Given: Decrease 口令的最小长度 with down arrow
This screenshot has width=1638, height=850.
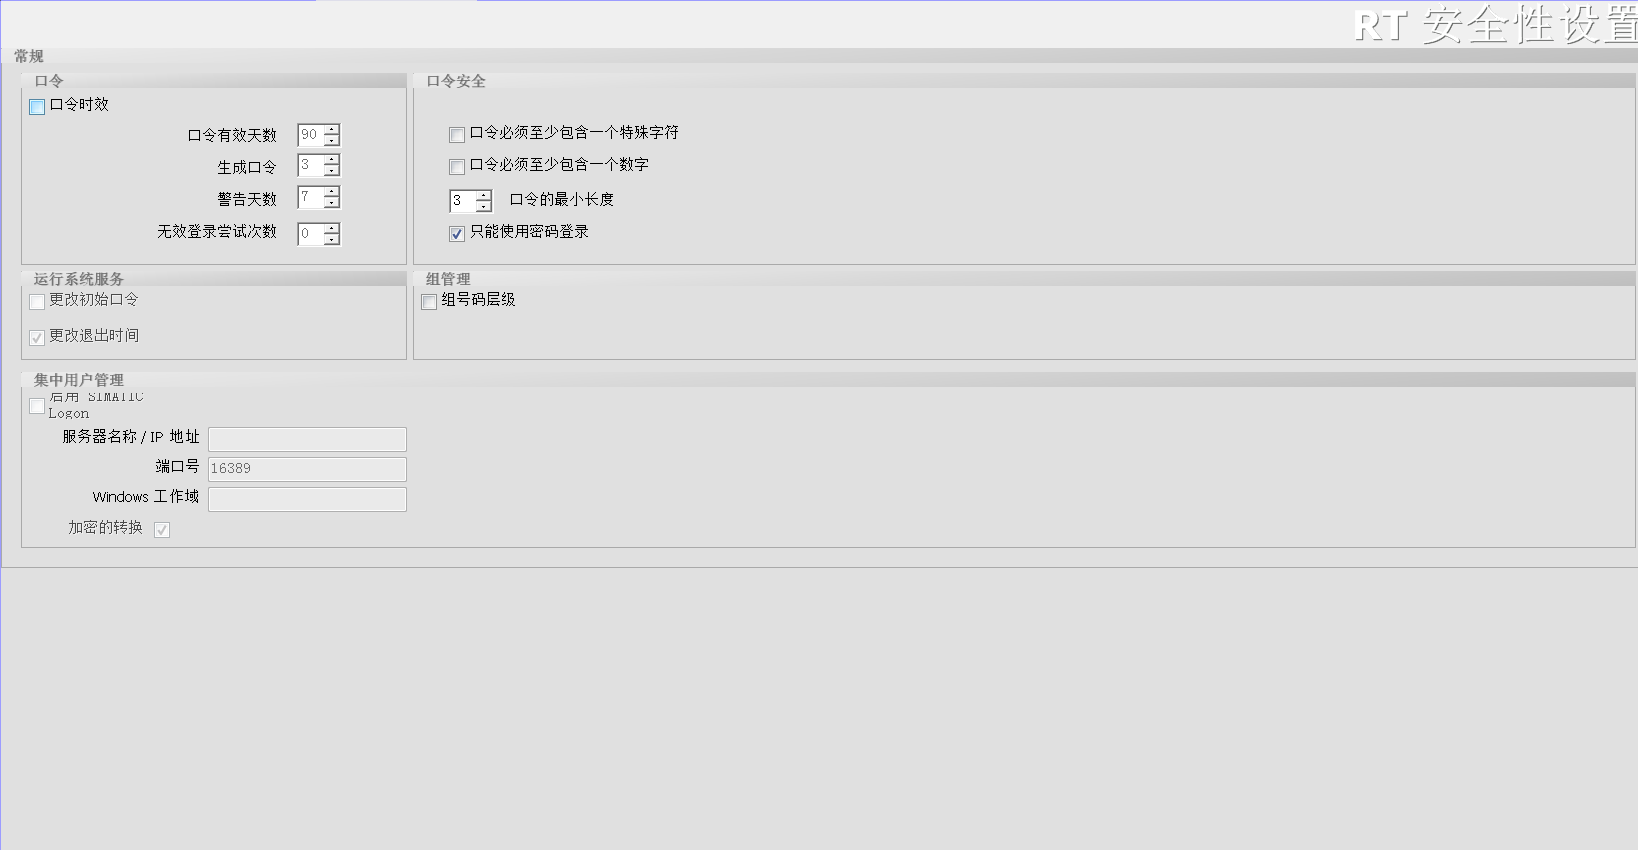Looking at the screenshot, I should (x=484, y=207).
